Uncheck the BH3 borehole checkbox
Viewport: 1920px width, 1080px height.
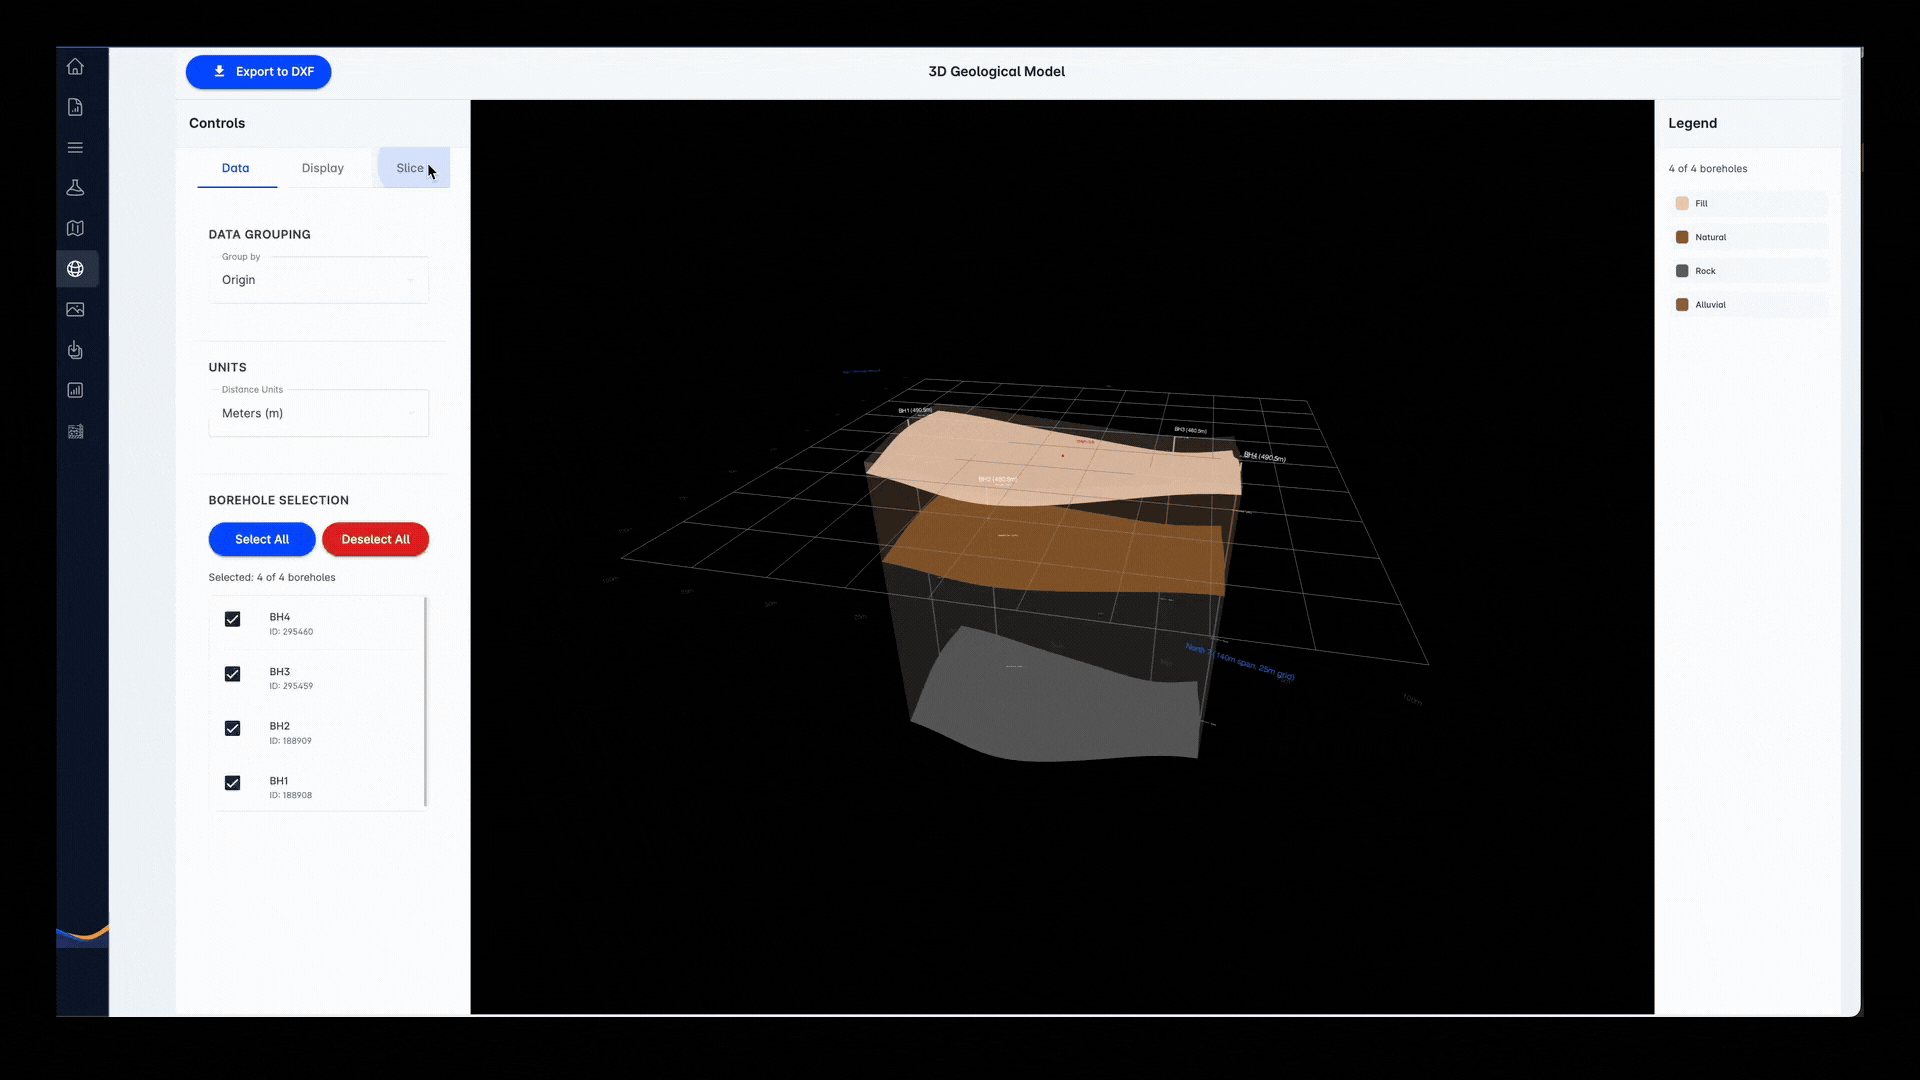233,674
